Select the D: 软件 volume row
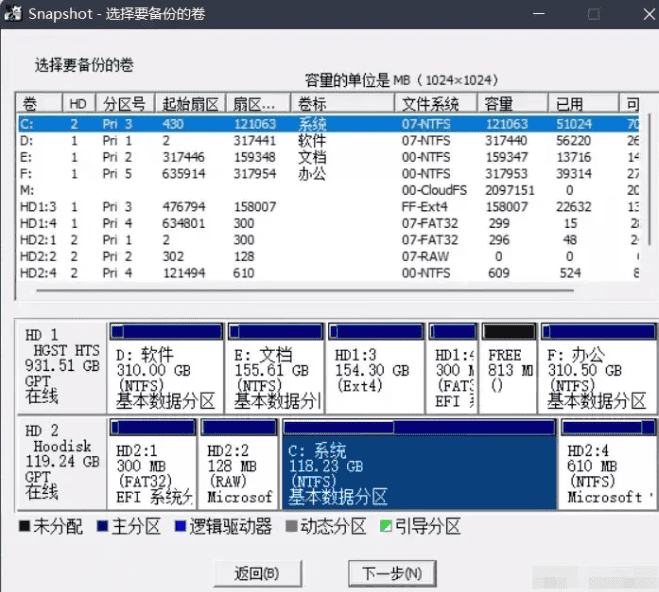The height and width of the screenshot is (592, 659). coord(328,140)
